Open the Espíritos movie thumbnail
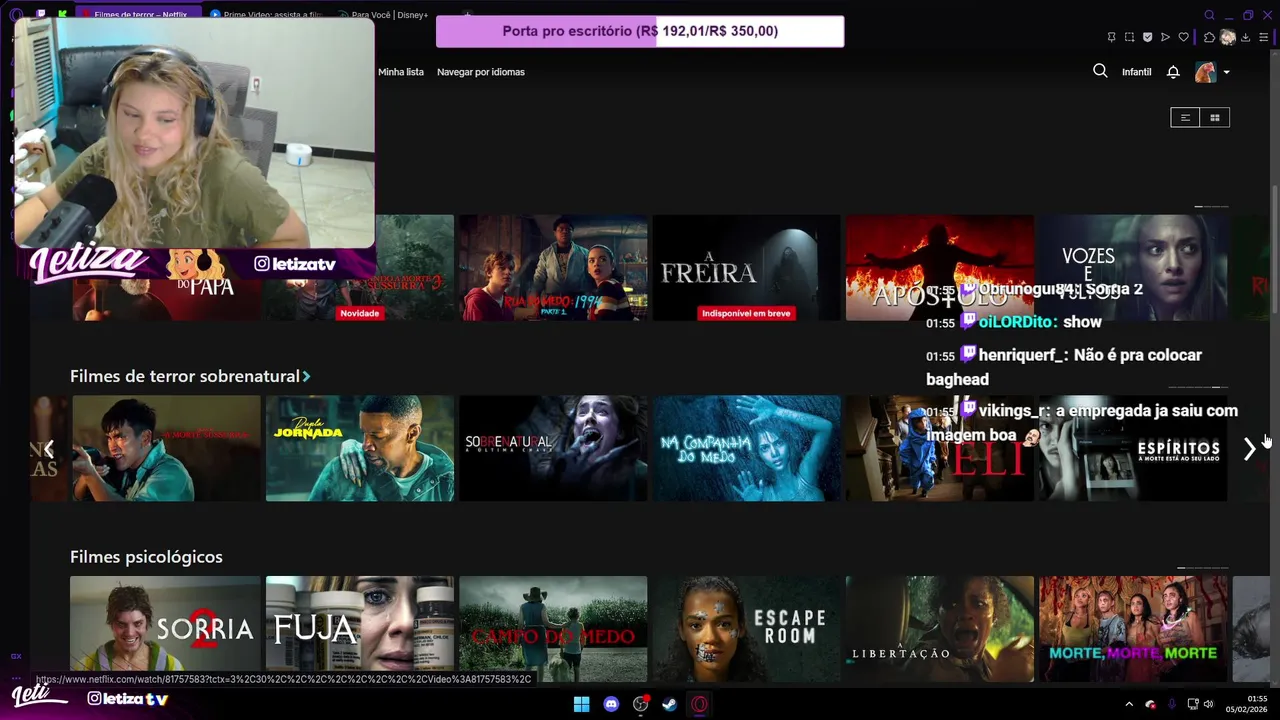Viewport: 1280px width, 720px height. [x=1132, y=448]
